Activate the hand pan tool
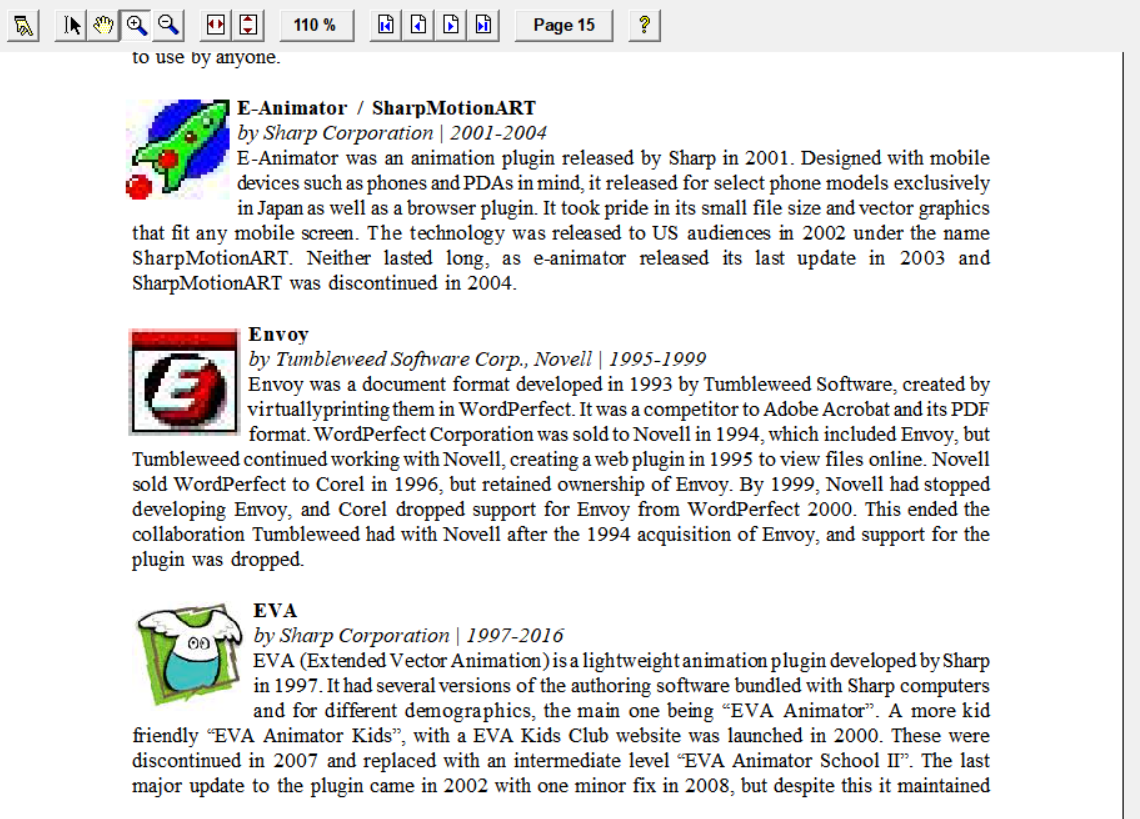 coord(103,25)
